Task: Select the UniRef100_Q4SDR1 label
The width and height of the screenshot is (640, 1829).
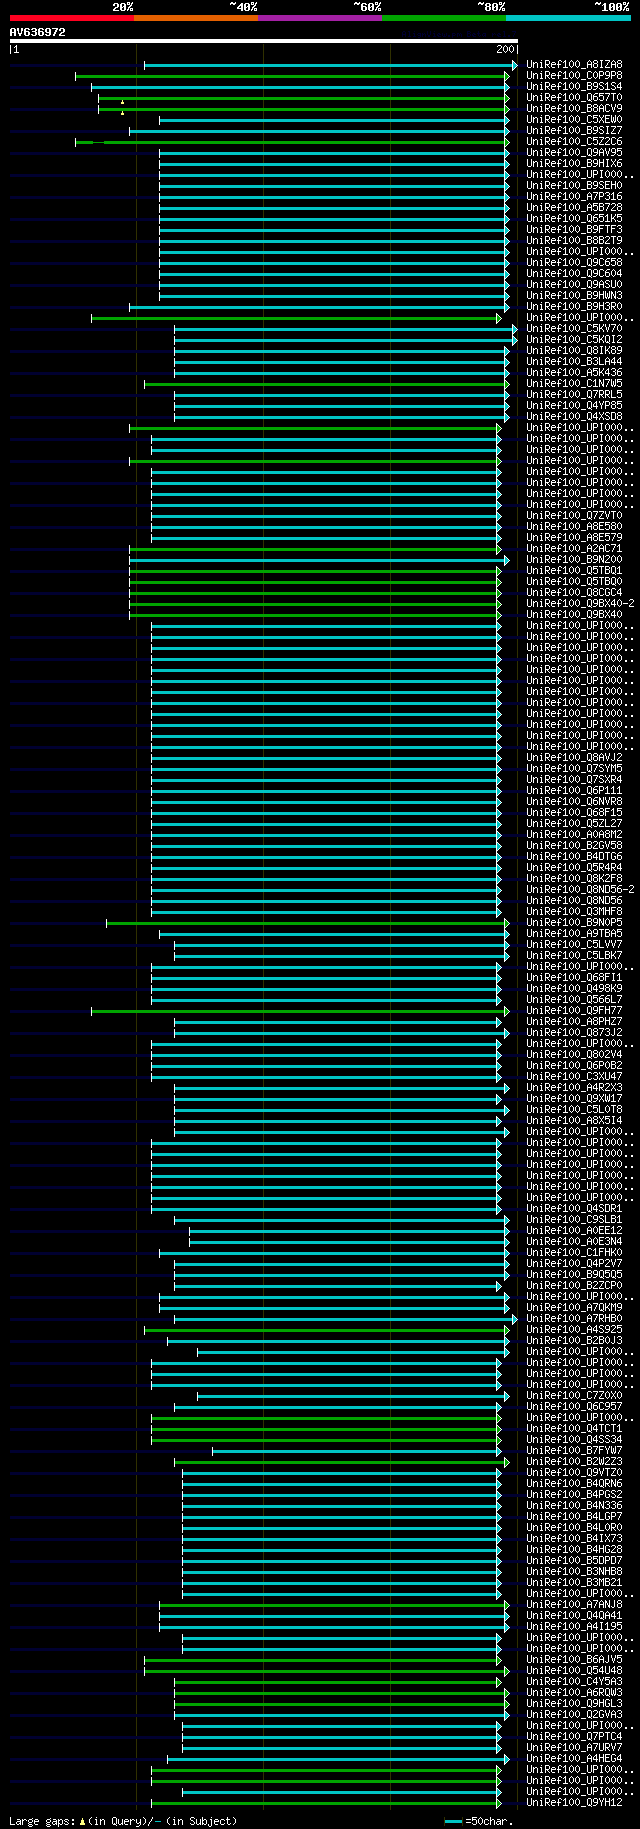Action: [x=574, y=1209]
